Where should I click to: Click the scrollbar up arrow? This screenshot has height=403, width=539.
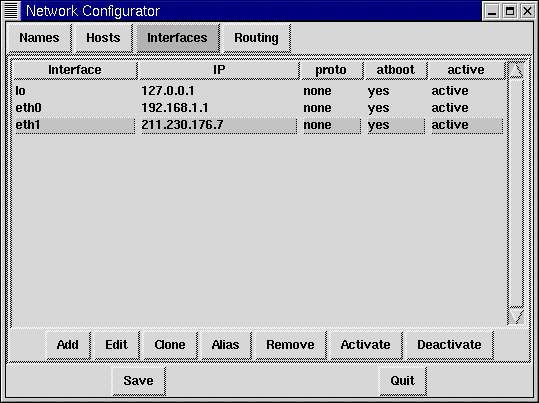(516, 70)
